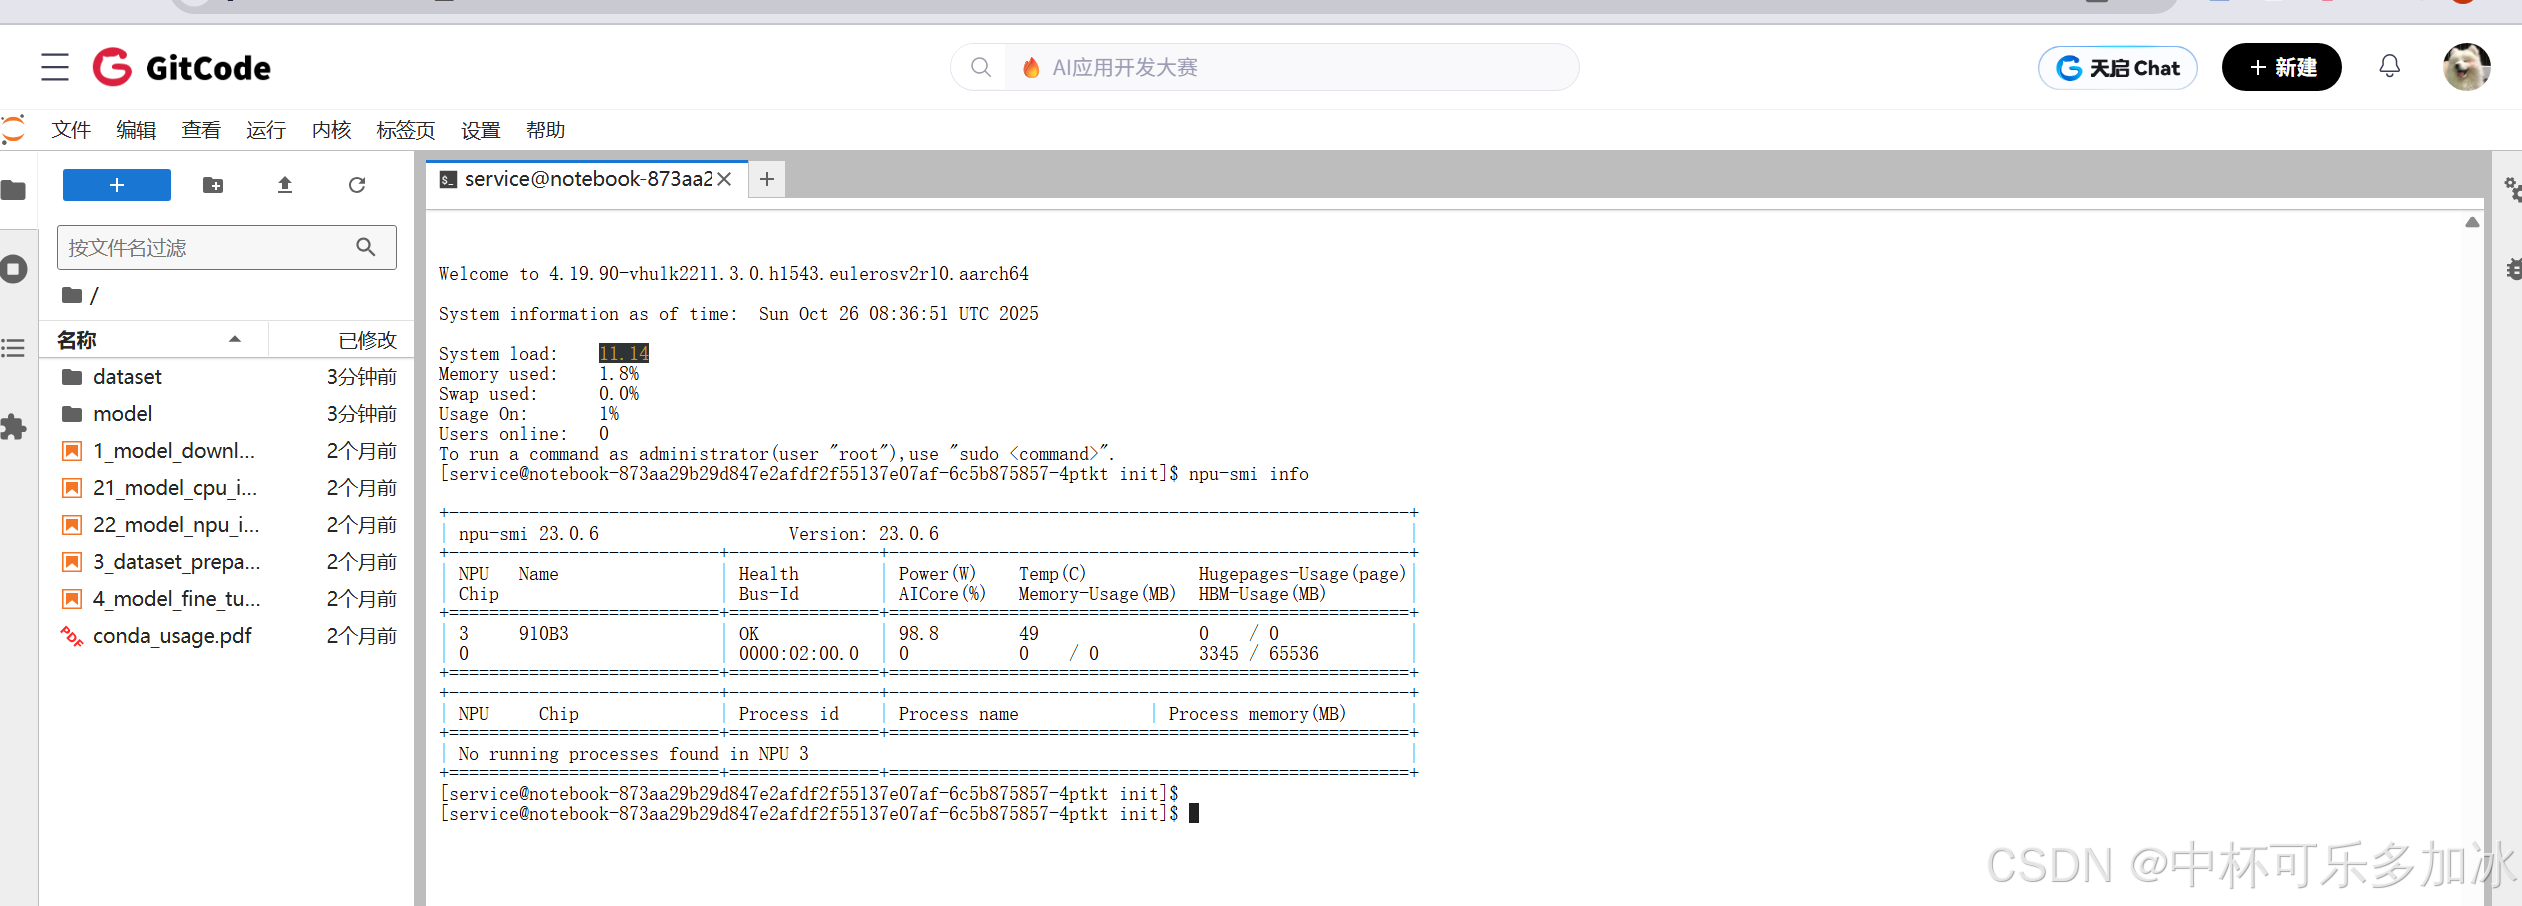Select conda_usage.pdf file
2522x906 pixels.
(x=228, y=636)
